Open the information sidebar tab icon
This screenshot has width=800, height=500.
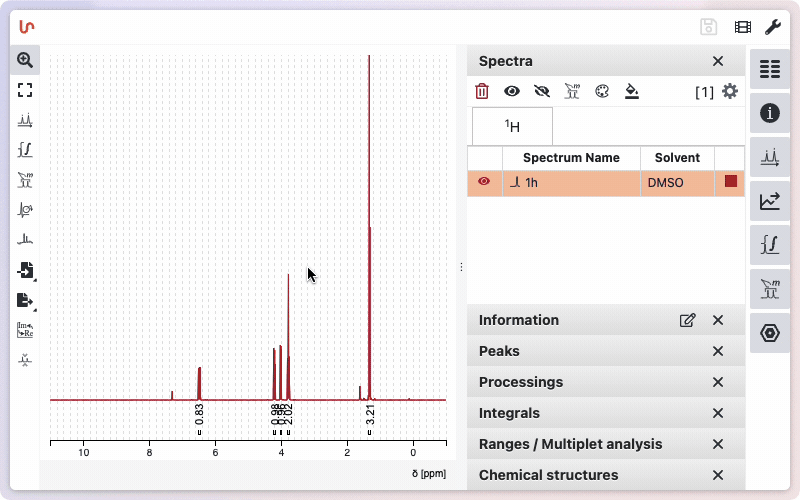pyautogui.click(x=769, y=112)
